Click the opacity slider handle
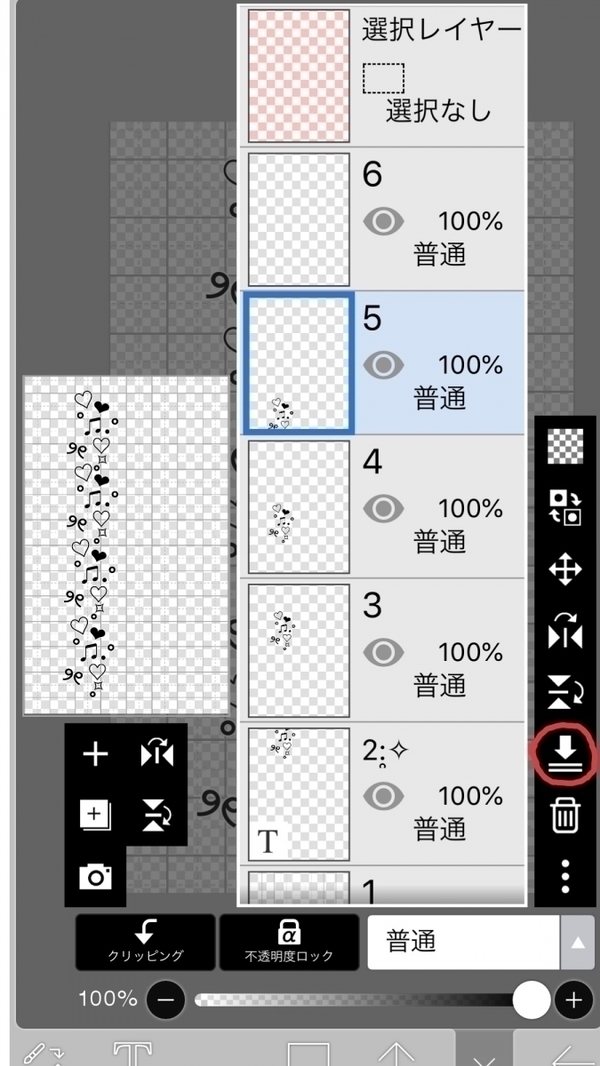 pos(531,999)
